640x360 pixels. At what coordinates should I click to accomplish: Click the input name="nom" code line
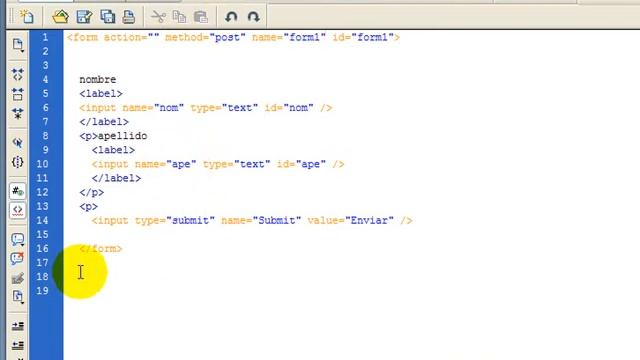206,108
